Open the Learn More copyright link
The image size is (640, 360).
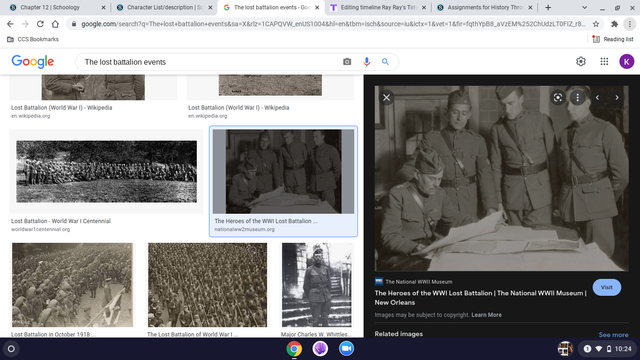point(487,315)
